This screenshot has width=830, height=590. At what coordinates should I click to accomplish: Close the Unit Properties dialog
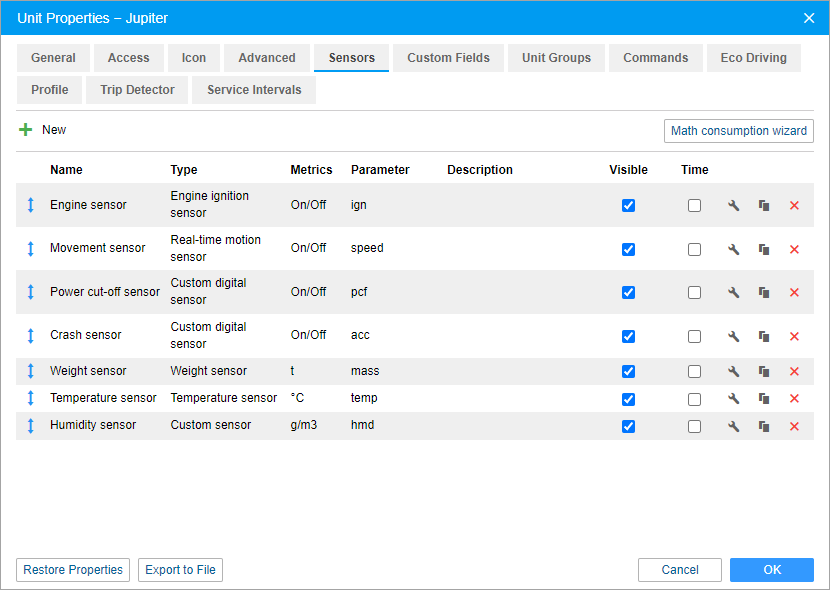[808, 18]
